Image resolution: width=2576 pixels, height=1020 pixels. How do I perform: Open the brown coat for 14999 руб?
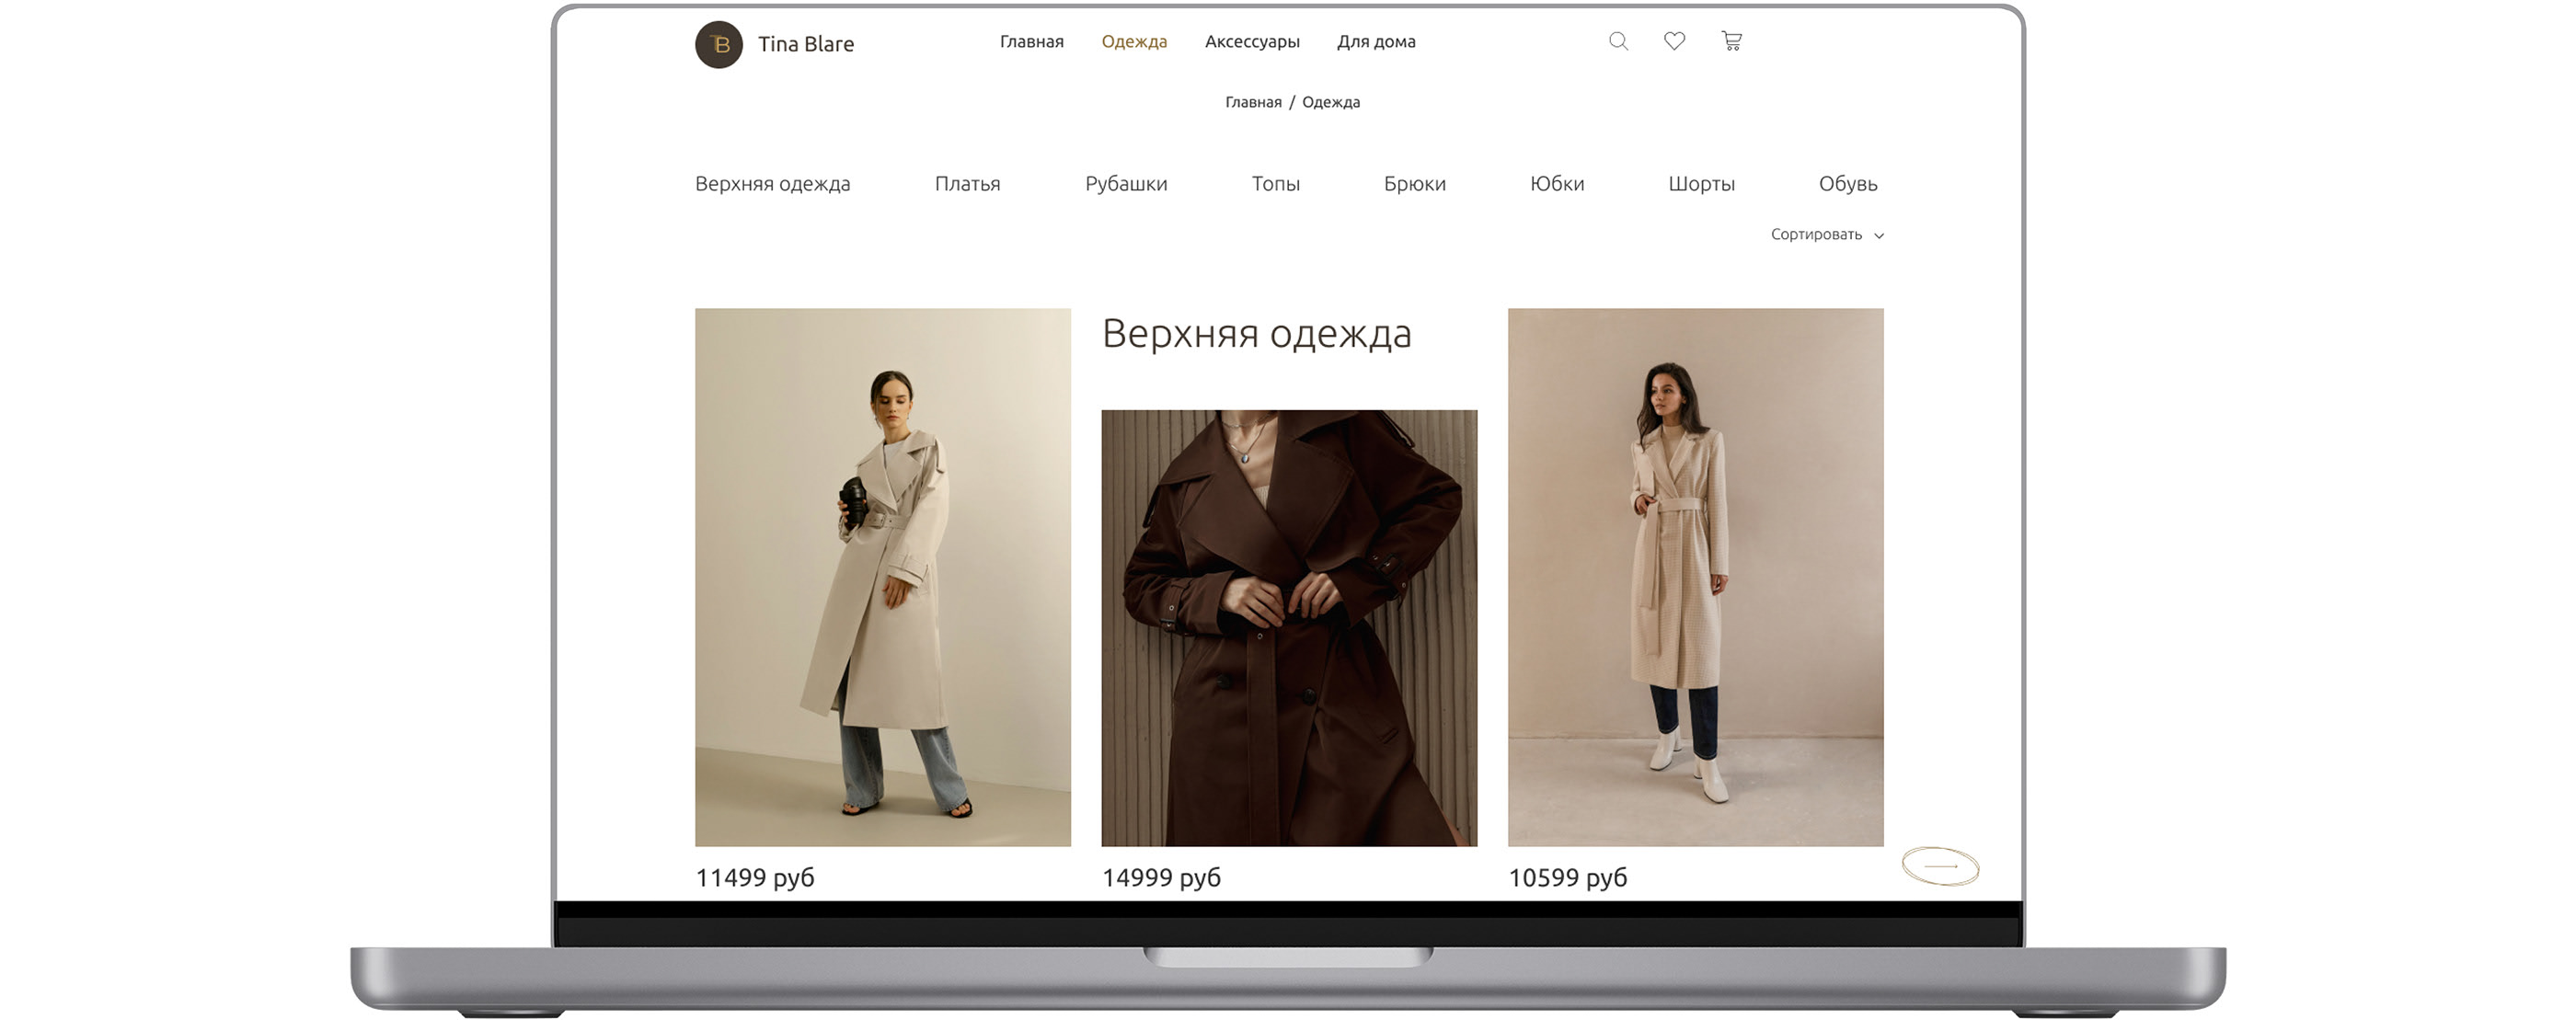coord(1288,628)
